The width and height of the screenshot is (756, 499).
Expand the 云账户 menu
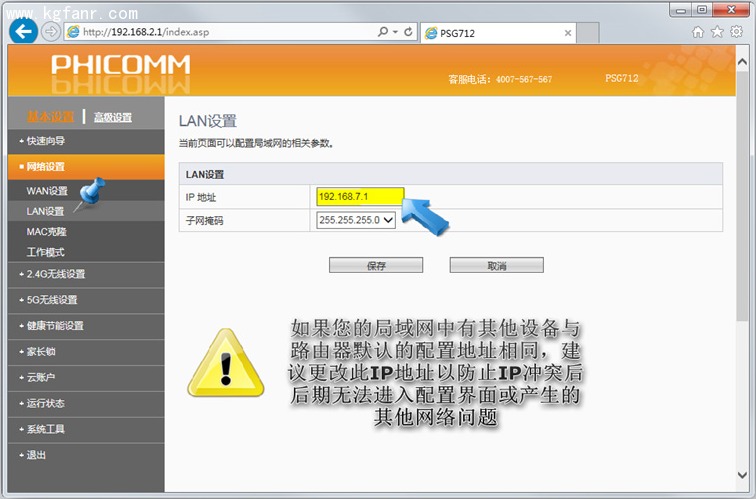86,378
